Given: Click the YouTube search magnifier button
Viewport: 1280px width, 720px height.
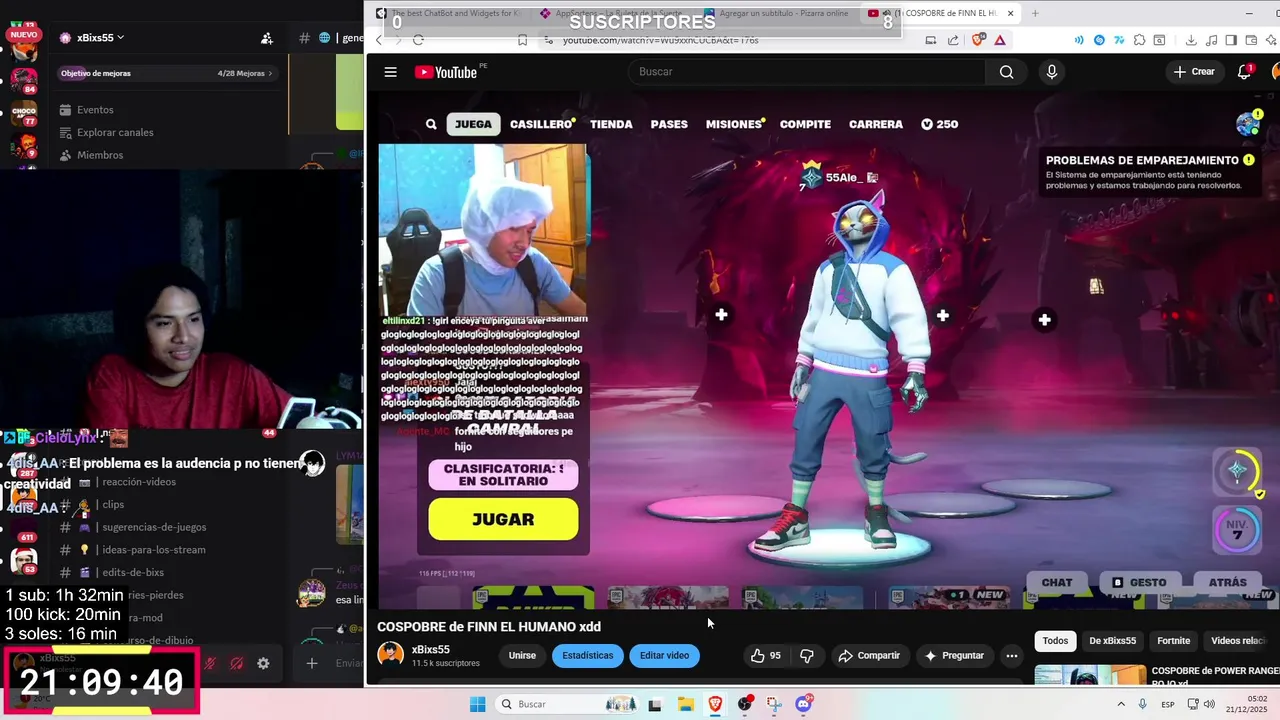Looking at the screenshot, I should 1006,72.
